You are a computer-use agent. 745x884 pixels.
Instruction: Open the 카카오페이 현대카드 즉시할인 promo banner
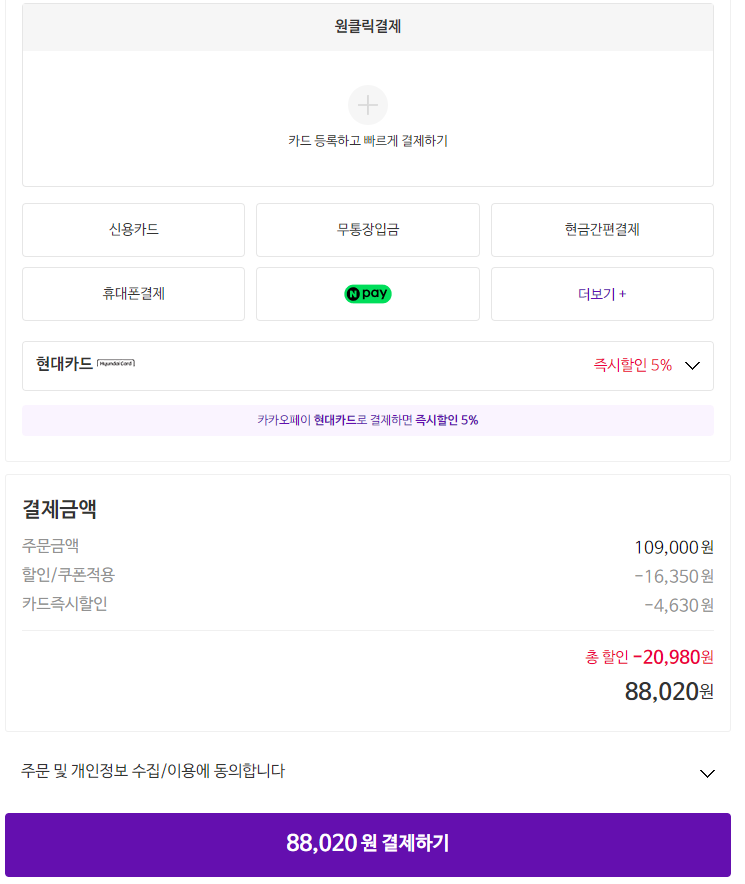coord(367,420)
